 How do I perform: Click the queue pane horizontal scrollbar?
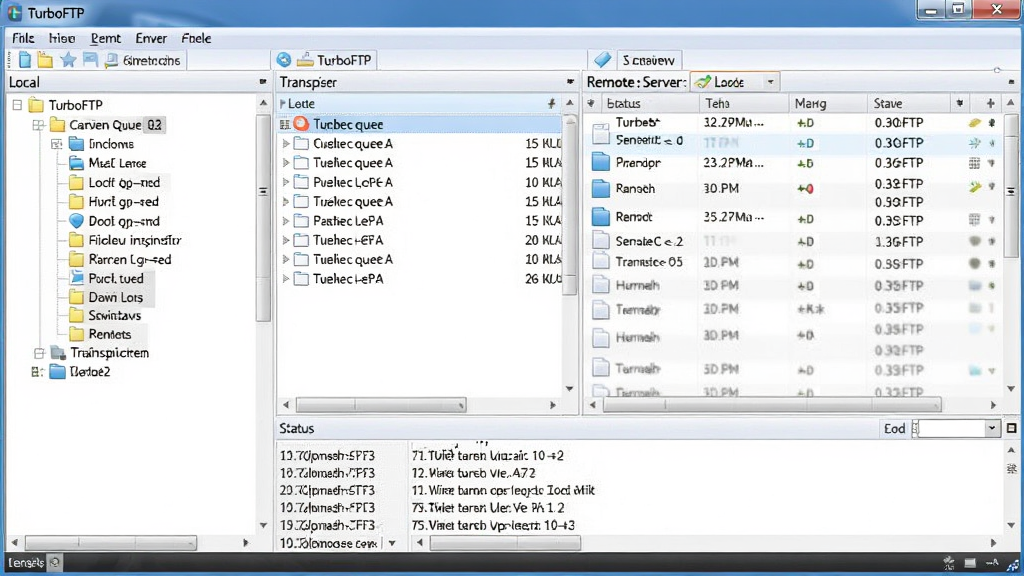(x=381, y=405)
